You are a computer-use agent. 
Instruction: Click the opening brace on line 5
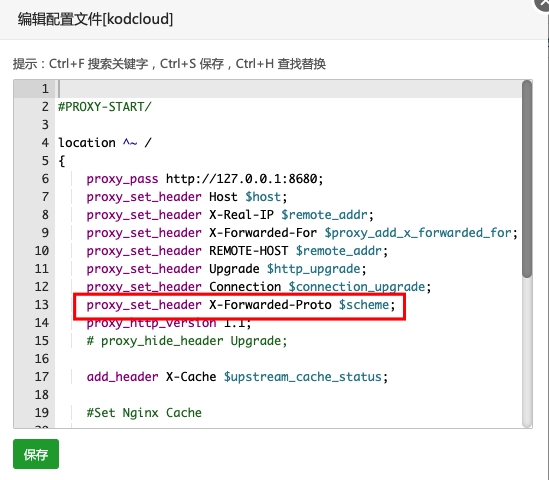click(x=62, y=161)
